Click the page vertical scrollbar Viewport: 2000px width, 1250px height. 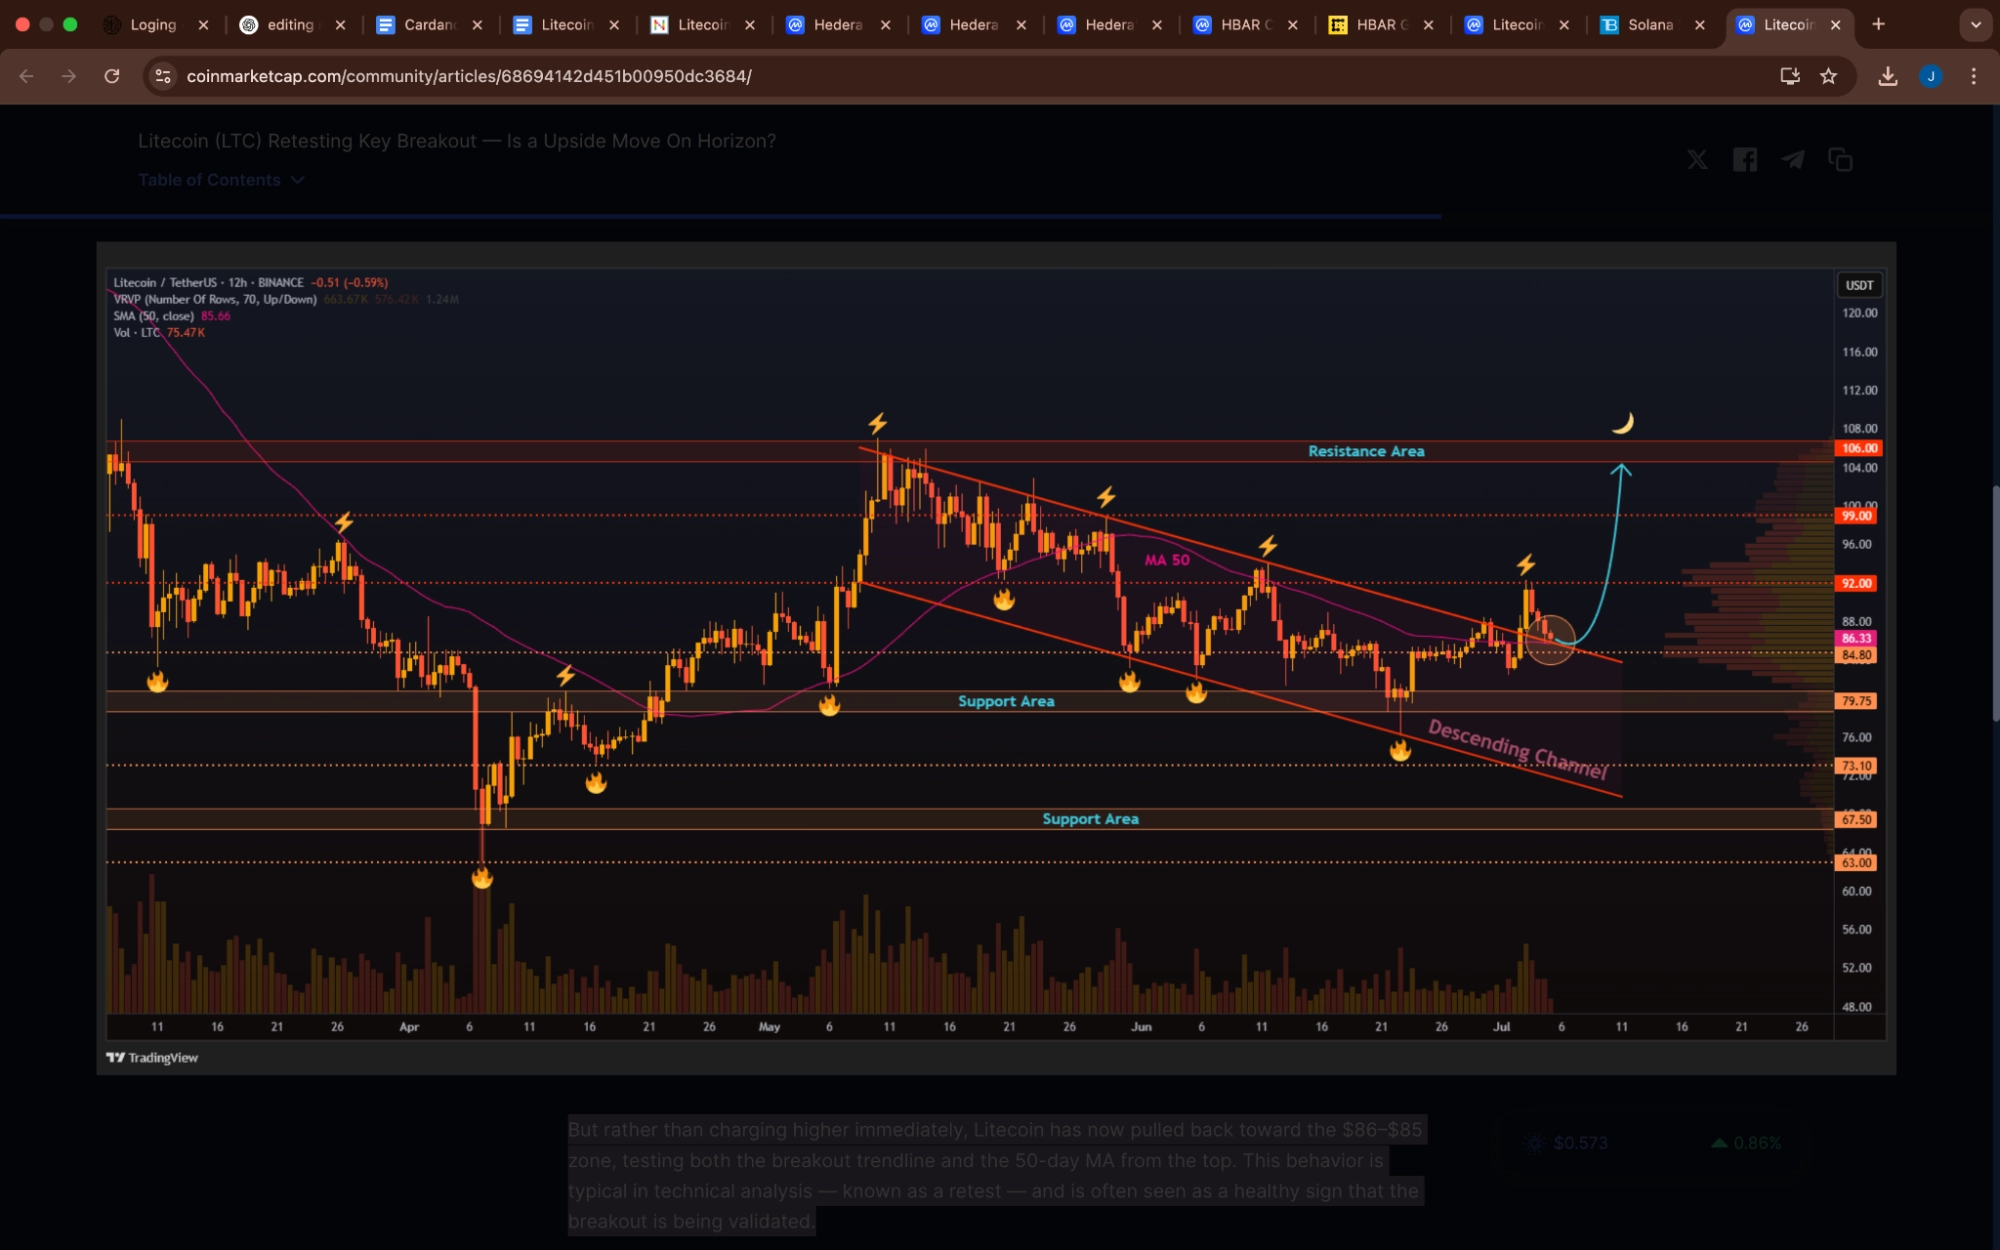[x=1994, y=602]
